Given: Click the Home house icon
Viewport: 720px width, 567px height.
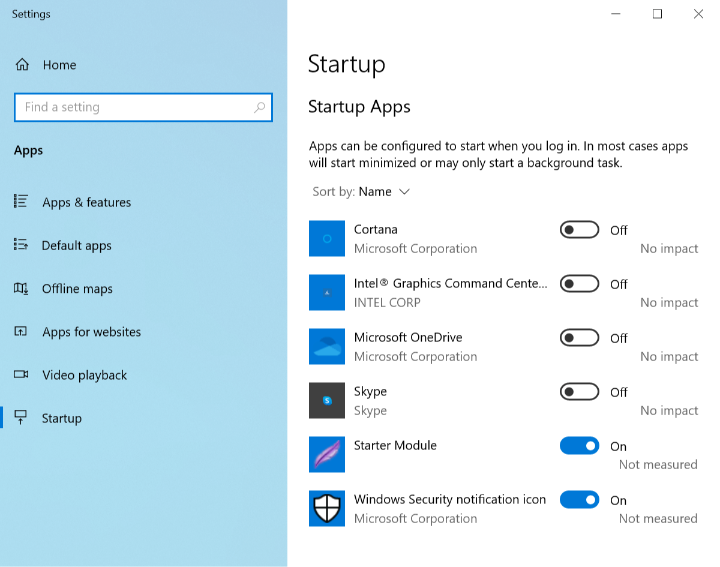Looking at the screenshot, I should click(22, 65).
